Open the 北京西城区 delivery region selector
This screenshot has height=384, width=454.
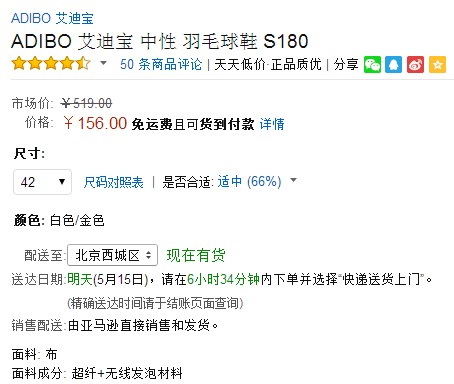112,255
